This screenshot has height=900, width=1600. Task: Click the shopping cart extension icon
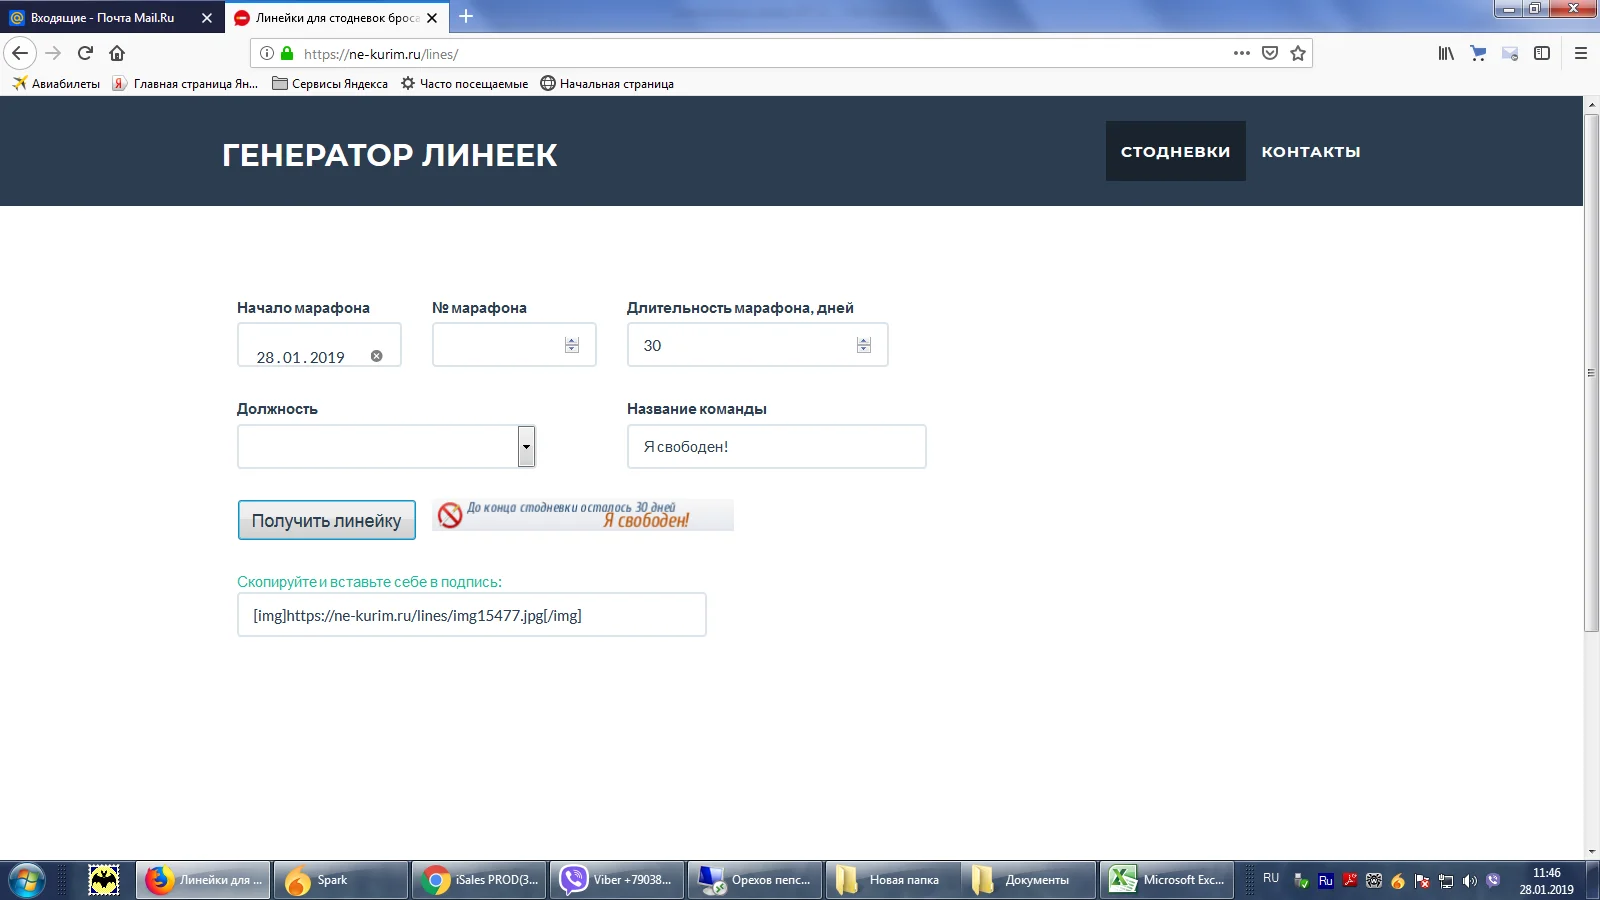click(1478, 53)
